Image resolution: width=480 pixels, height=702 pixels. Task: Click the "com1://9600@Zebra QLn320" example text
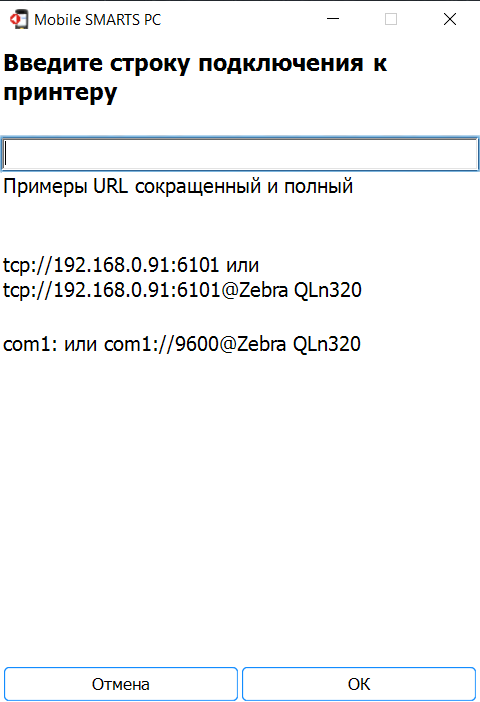click(x=232, y=344)
